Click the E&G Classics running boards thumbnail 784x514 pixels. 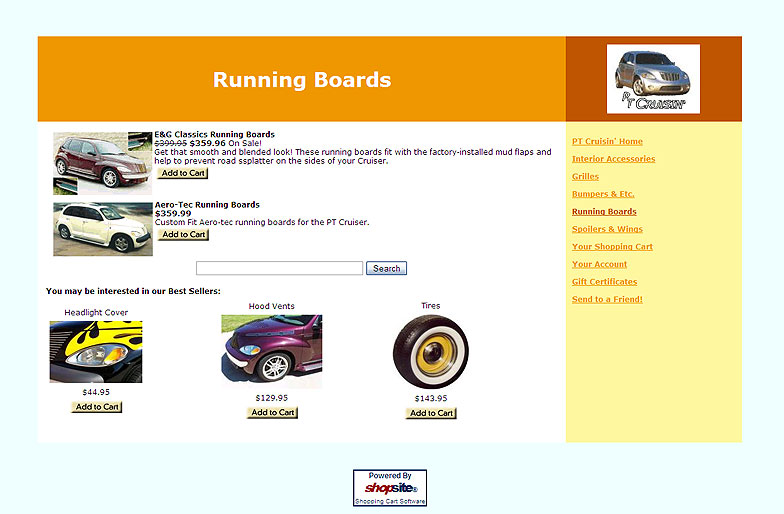point(102,162)
